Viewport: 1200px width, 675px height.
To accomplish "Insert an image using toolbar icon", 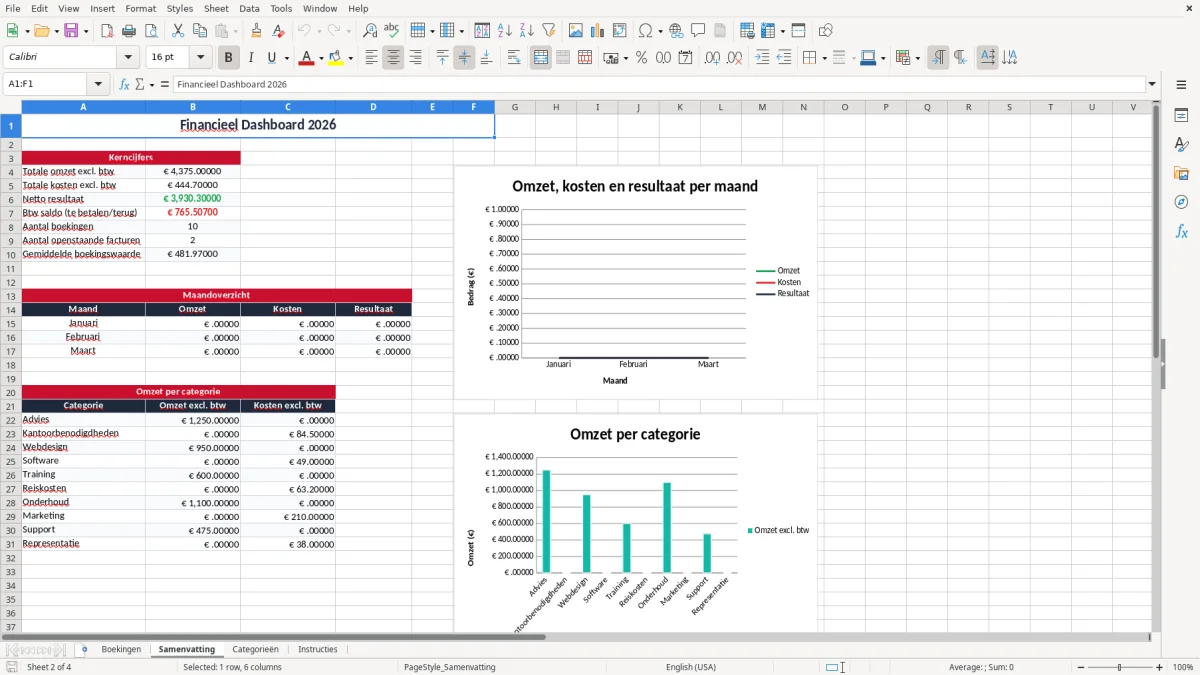I will [x=575, y=31].
